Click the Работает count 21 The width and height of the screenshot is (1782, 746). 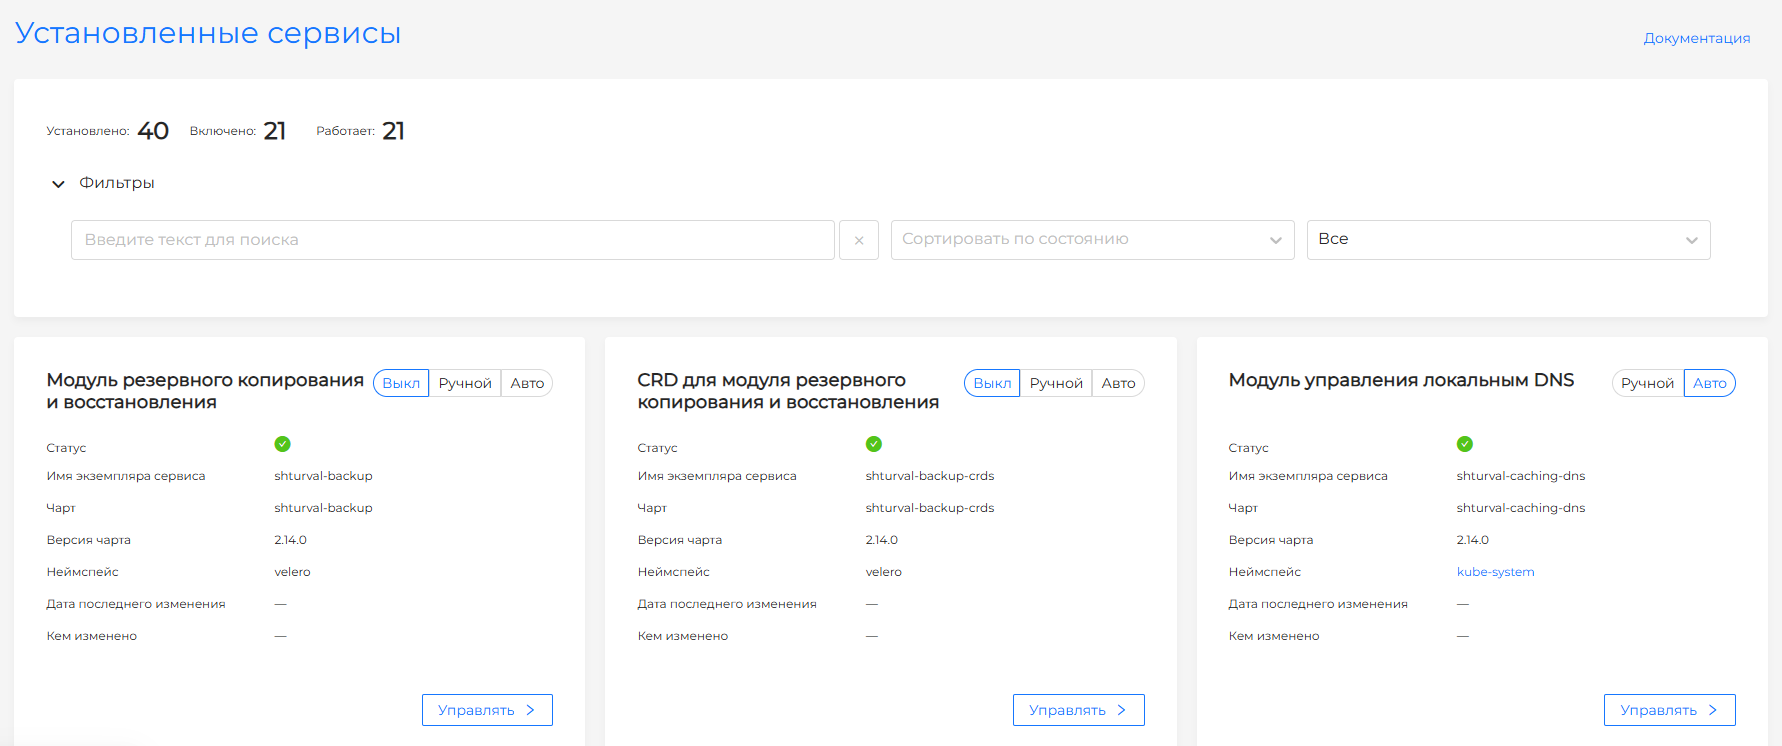pyautogui.click(x=394, y=131)
